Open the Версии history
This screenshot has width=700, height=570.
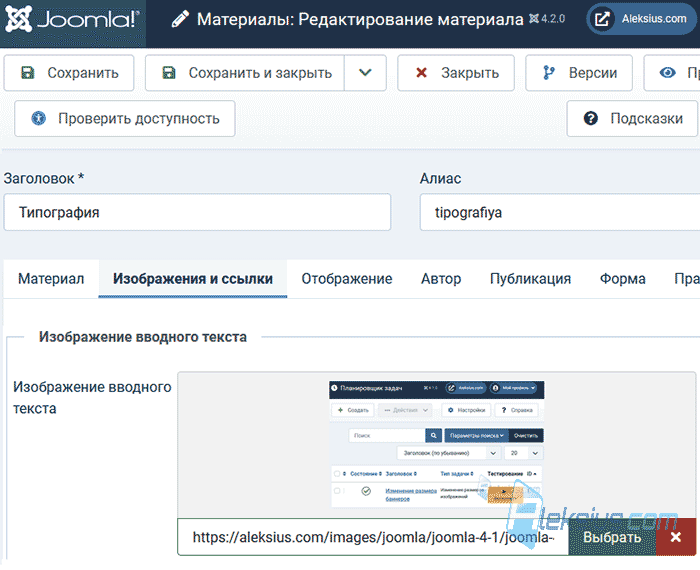tap(579, 73)
